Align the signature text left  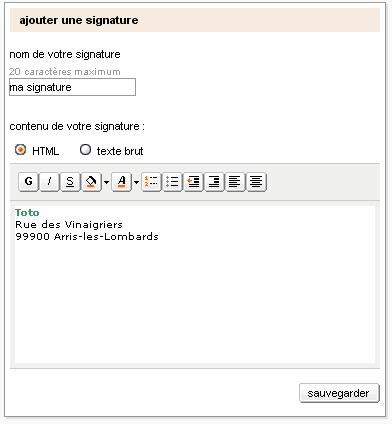(235, 182)
